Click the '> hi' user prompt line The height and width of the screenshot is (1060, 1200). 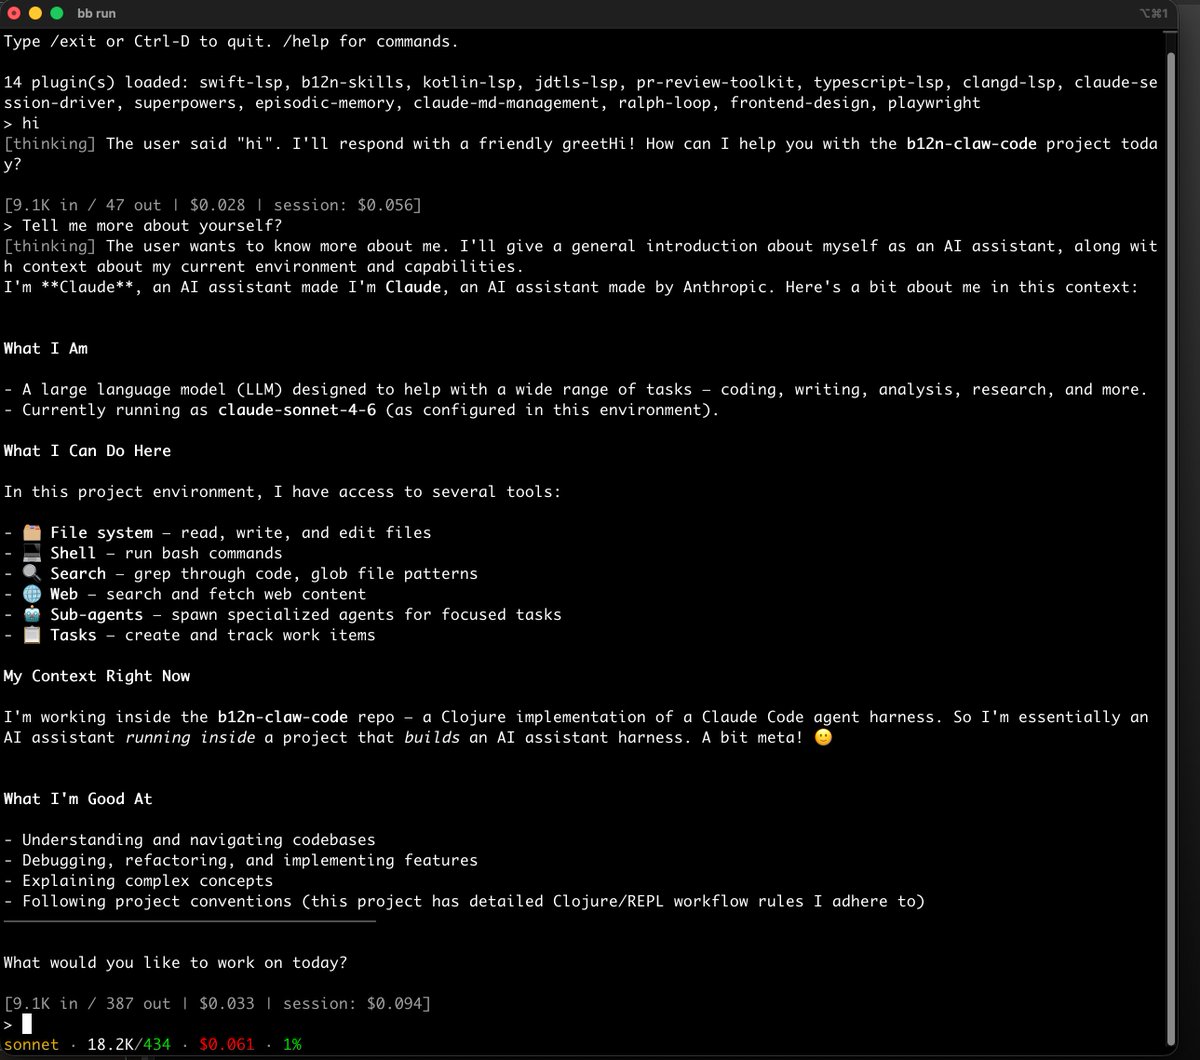click(21, 124)
